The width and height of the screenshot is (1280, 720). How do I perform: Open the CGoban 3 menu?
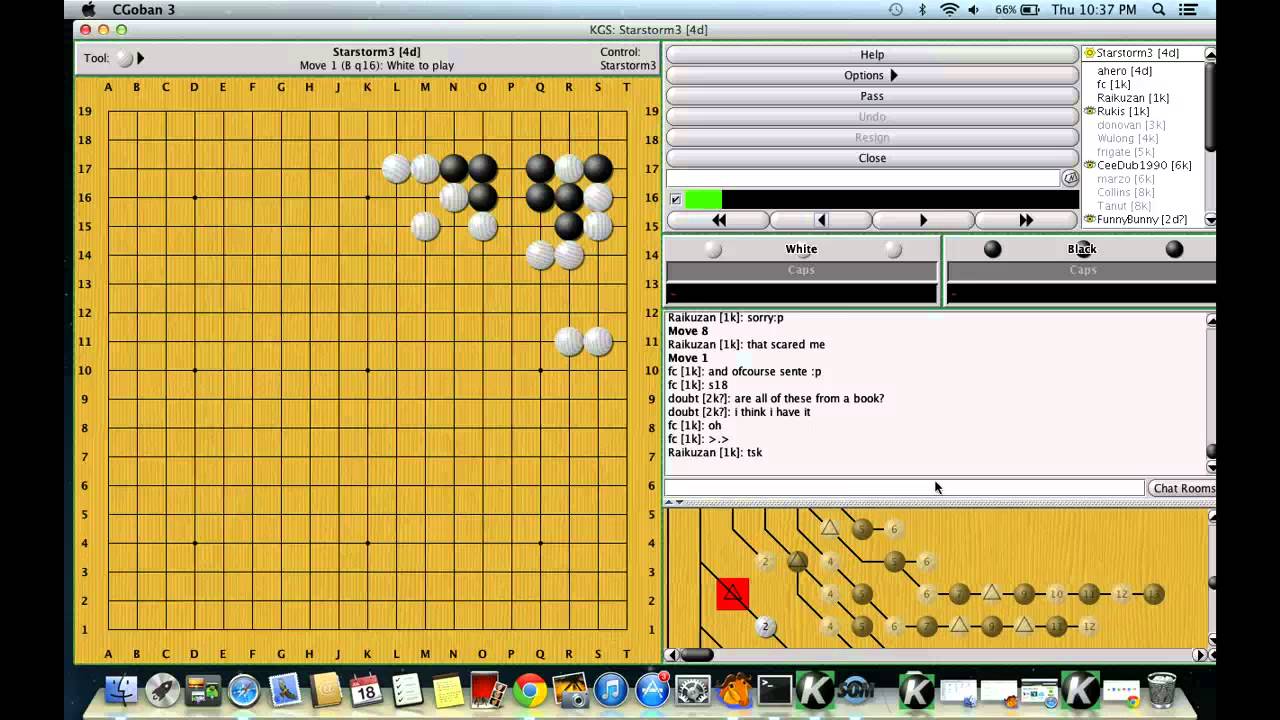tap(143, 10)
